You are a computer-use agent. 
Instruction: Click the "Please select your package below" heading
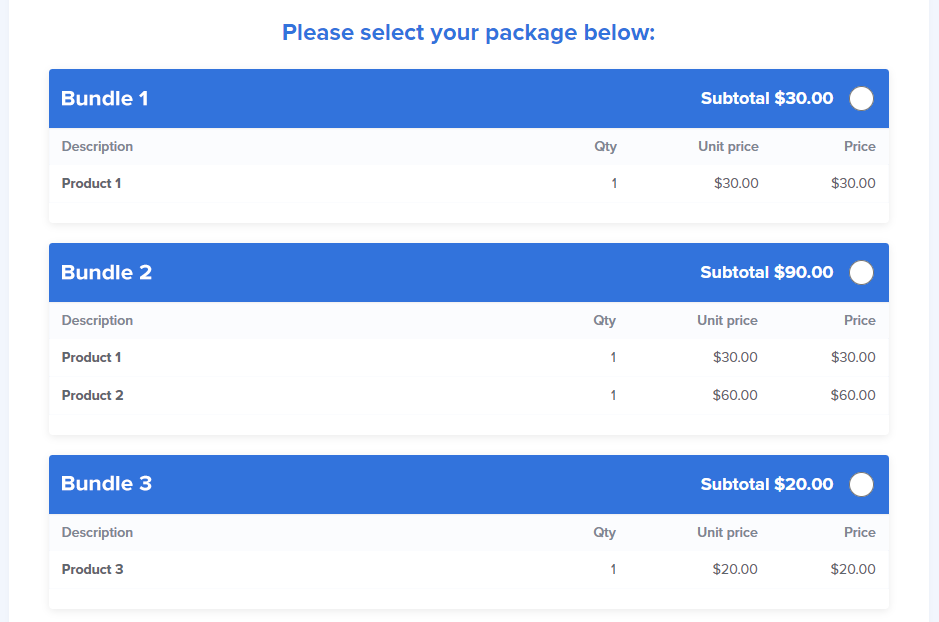[468, 33]
